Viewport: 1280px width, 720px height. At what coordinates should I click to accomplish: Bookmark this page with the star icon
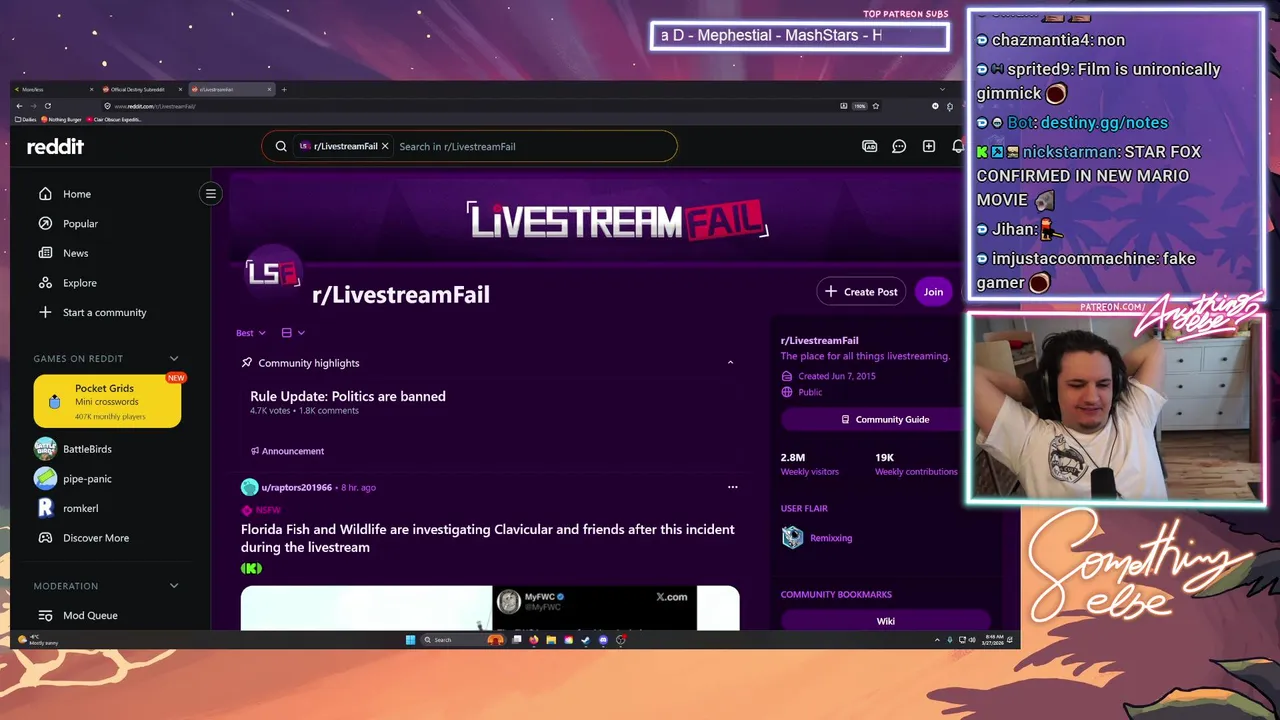[876, 106]
